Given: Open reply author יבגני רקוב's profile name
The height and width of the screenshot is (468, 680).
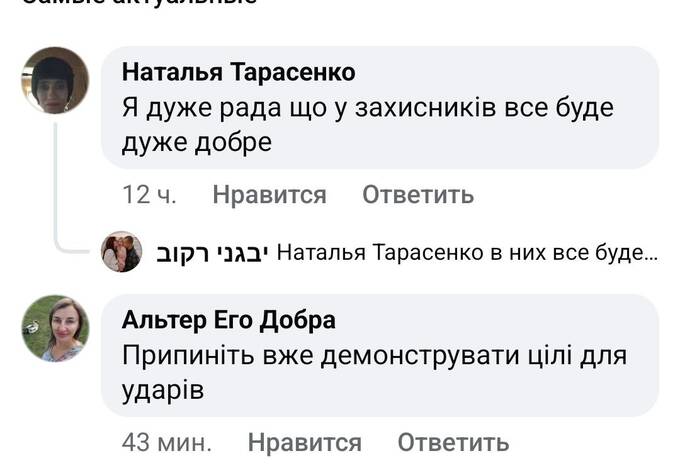Looking at the screenshot, I should pyautogui.click(x=211, y=253).
